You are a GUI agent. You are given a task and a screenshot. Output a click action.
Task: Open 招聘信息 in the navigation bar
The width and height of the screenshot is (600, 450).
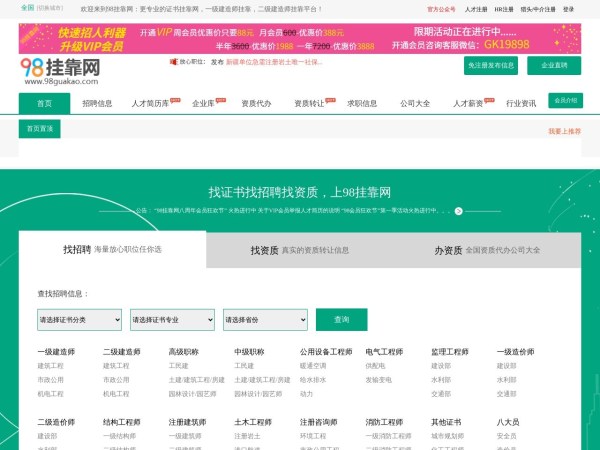pyautogui.click(x=97, y=103)
